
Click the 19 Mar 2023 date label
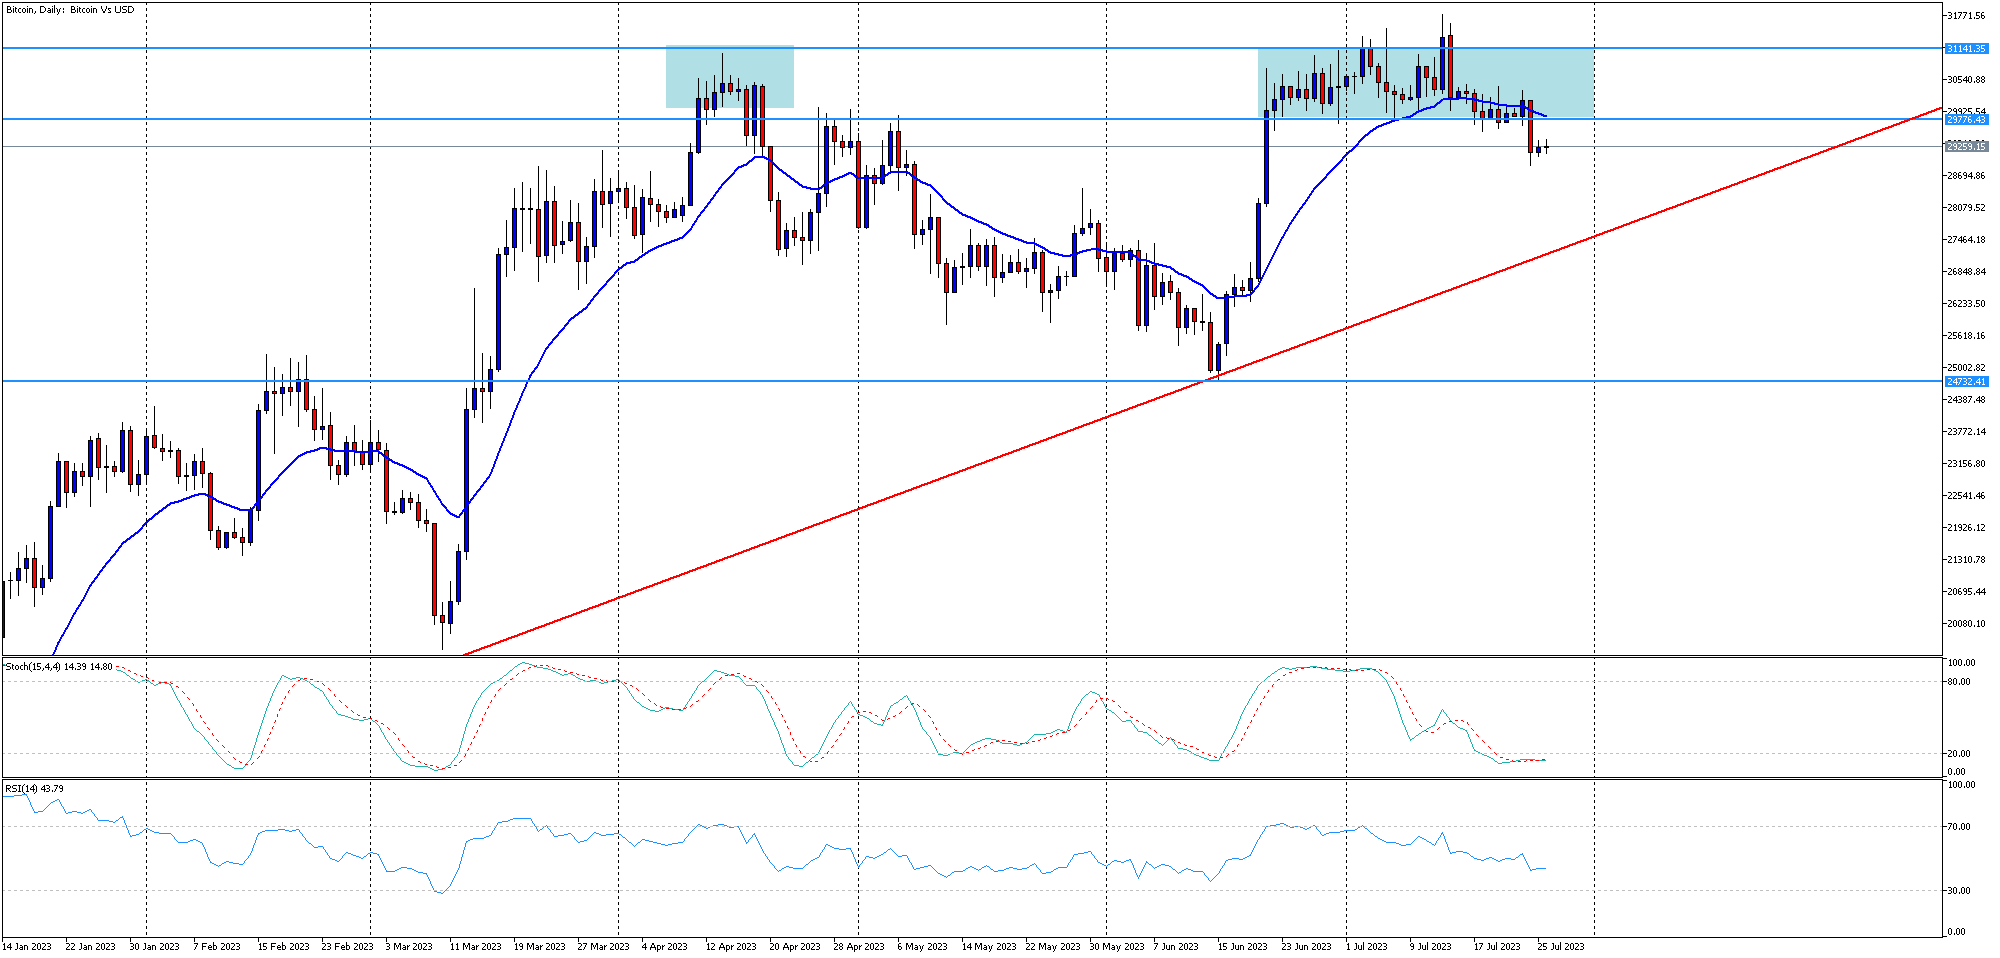point(539,946)
